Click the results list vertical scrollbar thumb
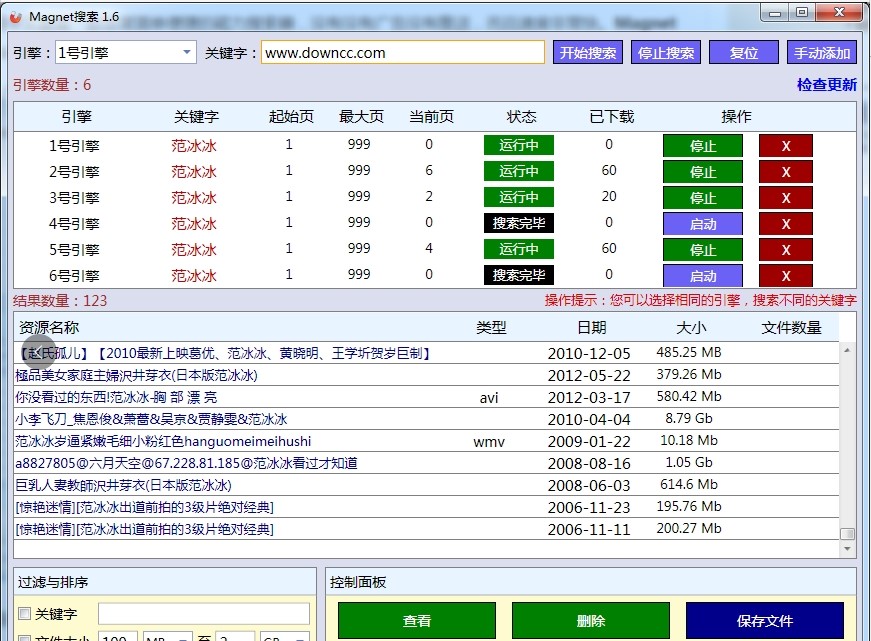 coord(848,534)
